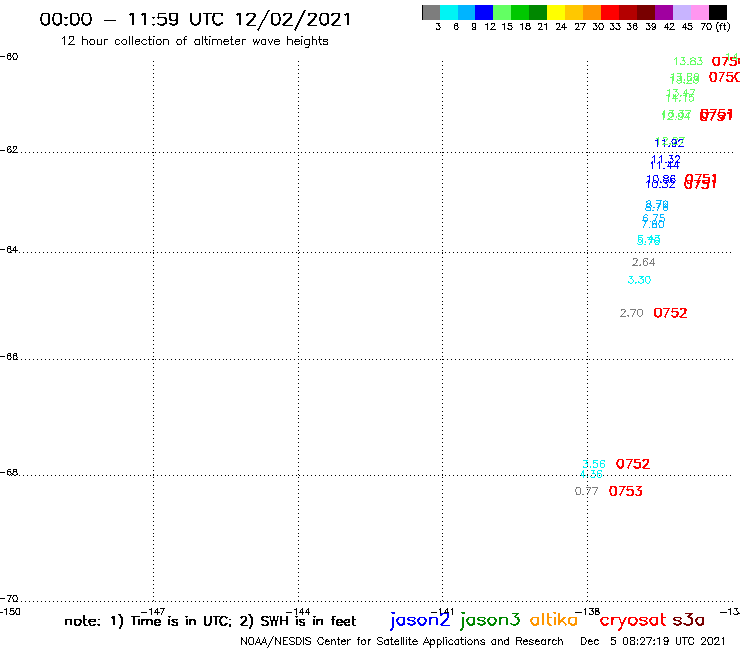Click the orange 'altika' satellite label

pyautogui.click(x=554, y=619)
